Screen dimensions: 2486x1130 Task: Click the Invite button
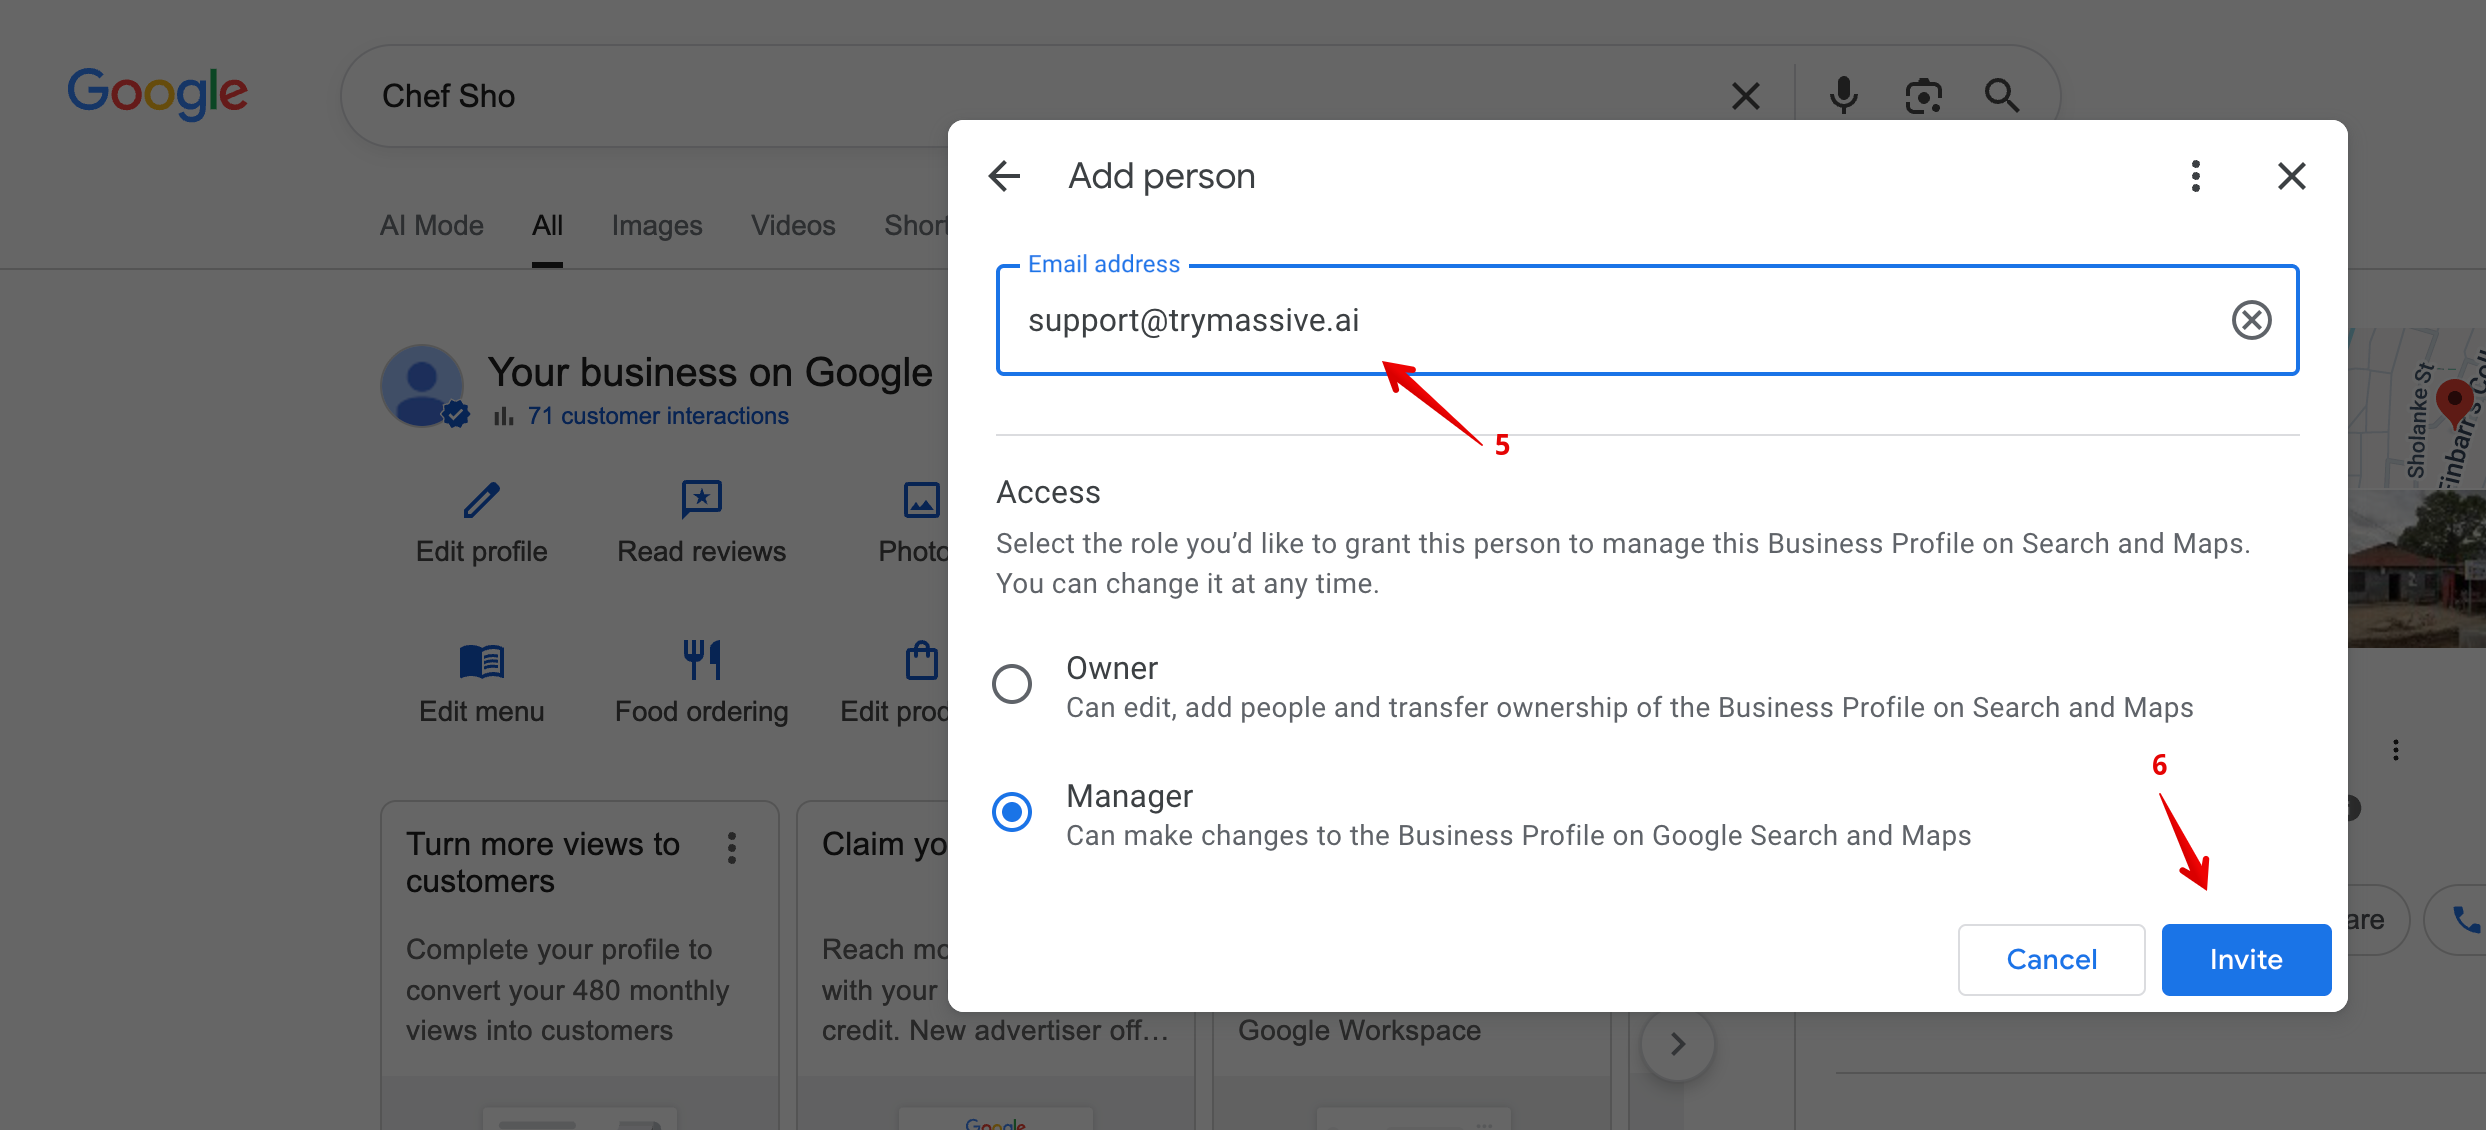pos(2246,960)
